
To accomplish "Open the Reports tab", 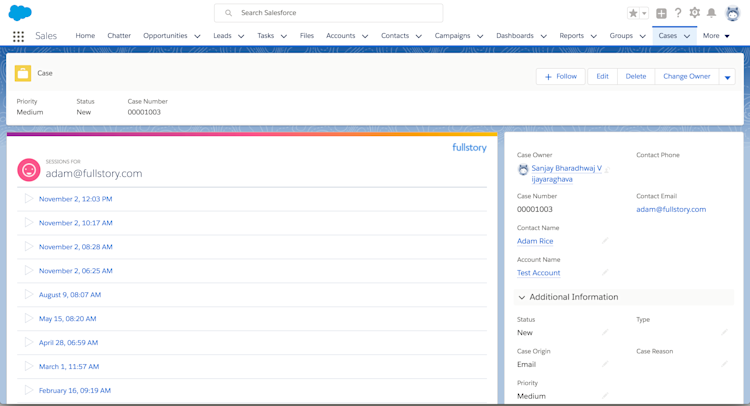I will (x=572, y=36).
